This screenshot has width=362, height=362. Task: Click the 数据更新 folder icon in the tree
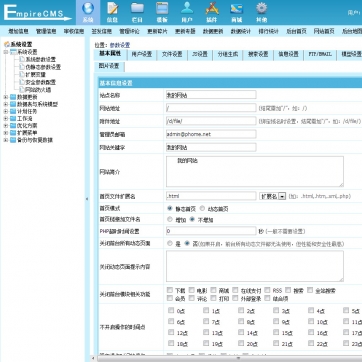point(13,97)
